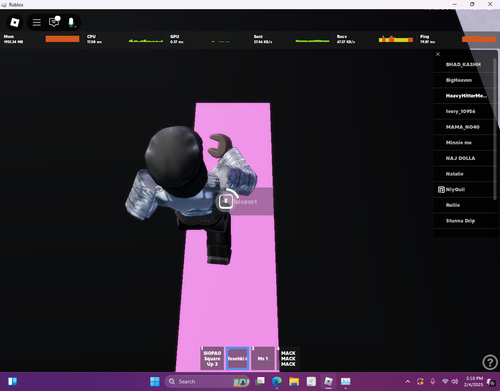Open the notification icon in tray
Viewport: 500px width, 391px height.
tap(491, 382)
